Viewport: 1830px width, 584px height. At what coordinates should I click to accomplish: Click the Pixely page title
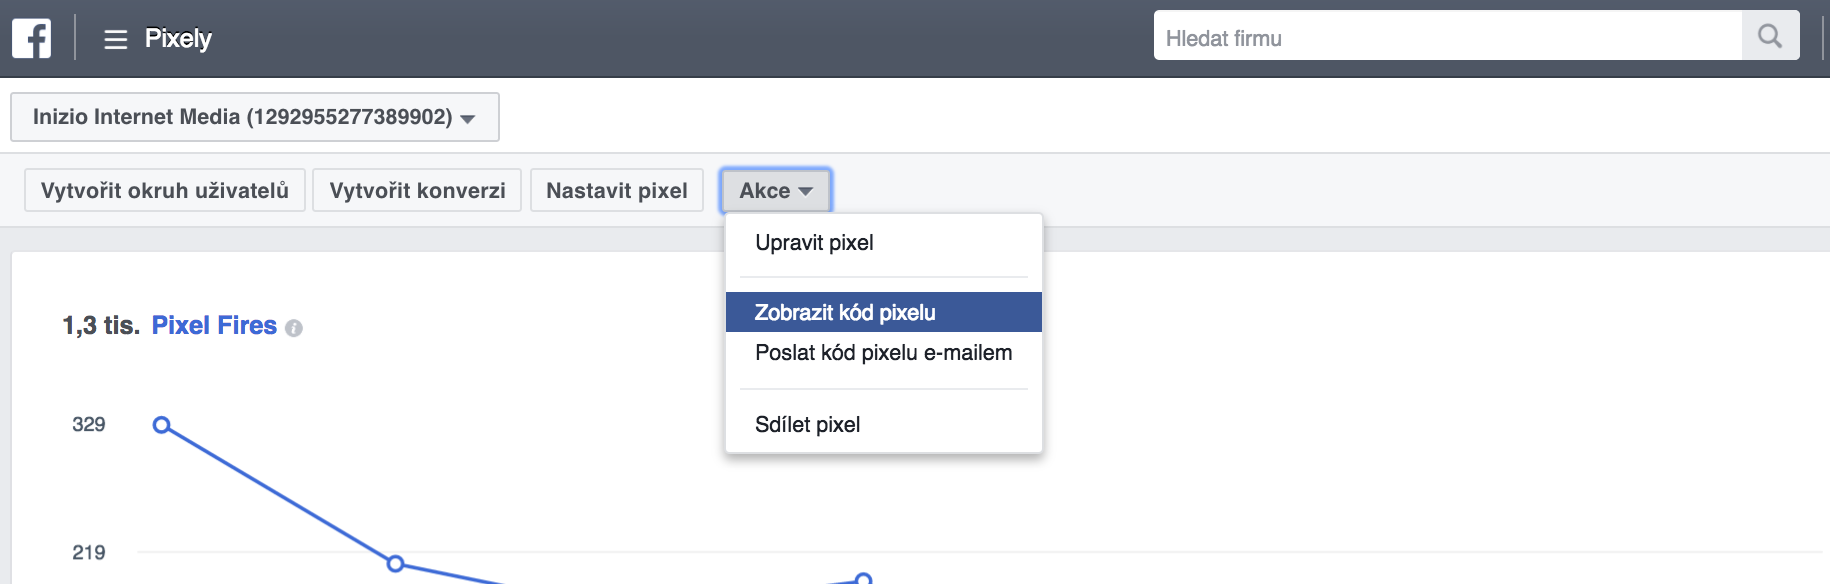(178, 39)
